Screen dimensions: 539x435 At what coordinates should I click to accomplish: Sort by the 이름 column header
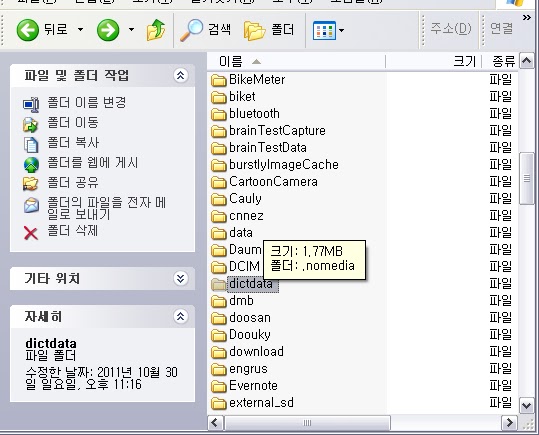coord(296,62)
